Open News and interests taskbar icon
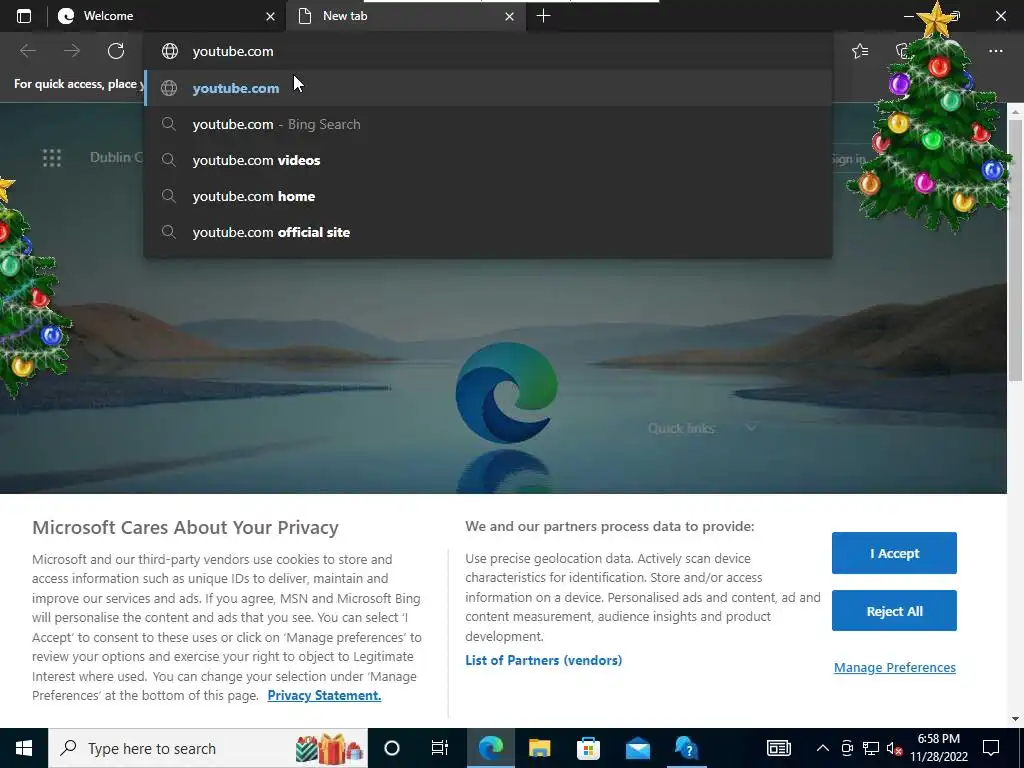Viewport: 1024px width, 768px height. tap(778, 748)
